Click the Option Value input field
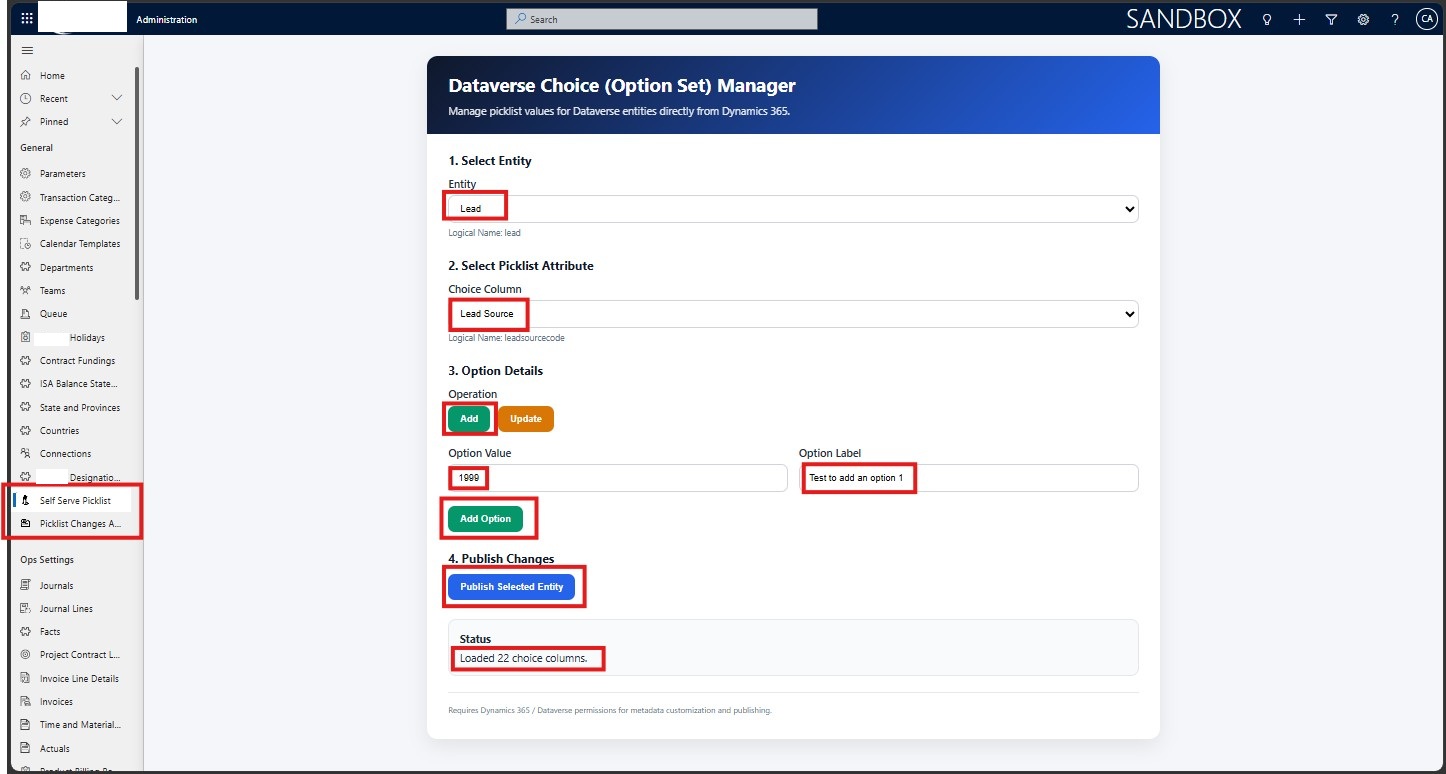The width and height of the screenshot is (1446, 774). coord(617,478)
